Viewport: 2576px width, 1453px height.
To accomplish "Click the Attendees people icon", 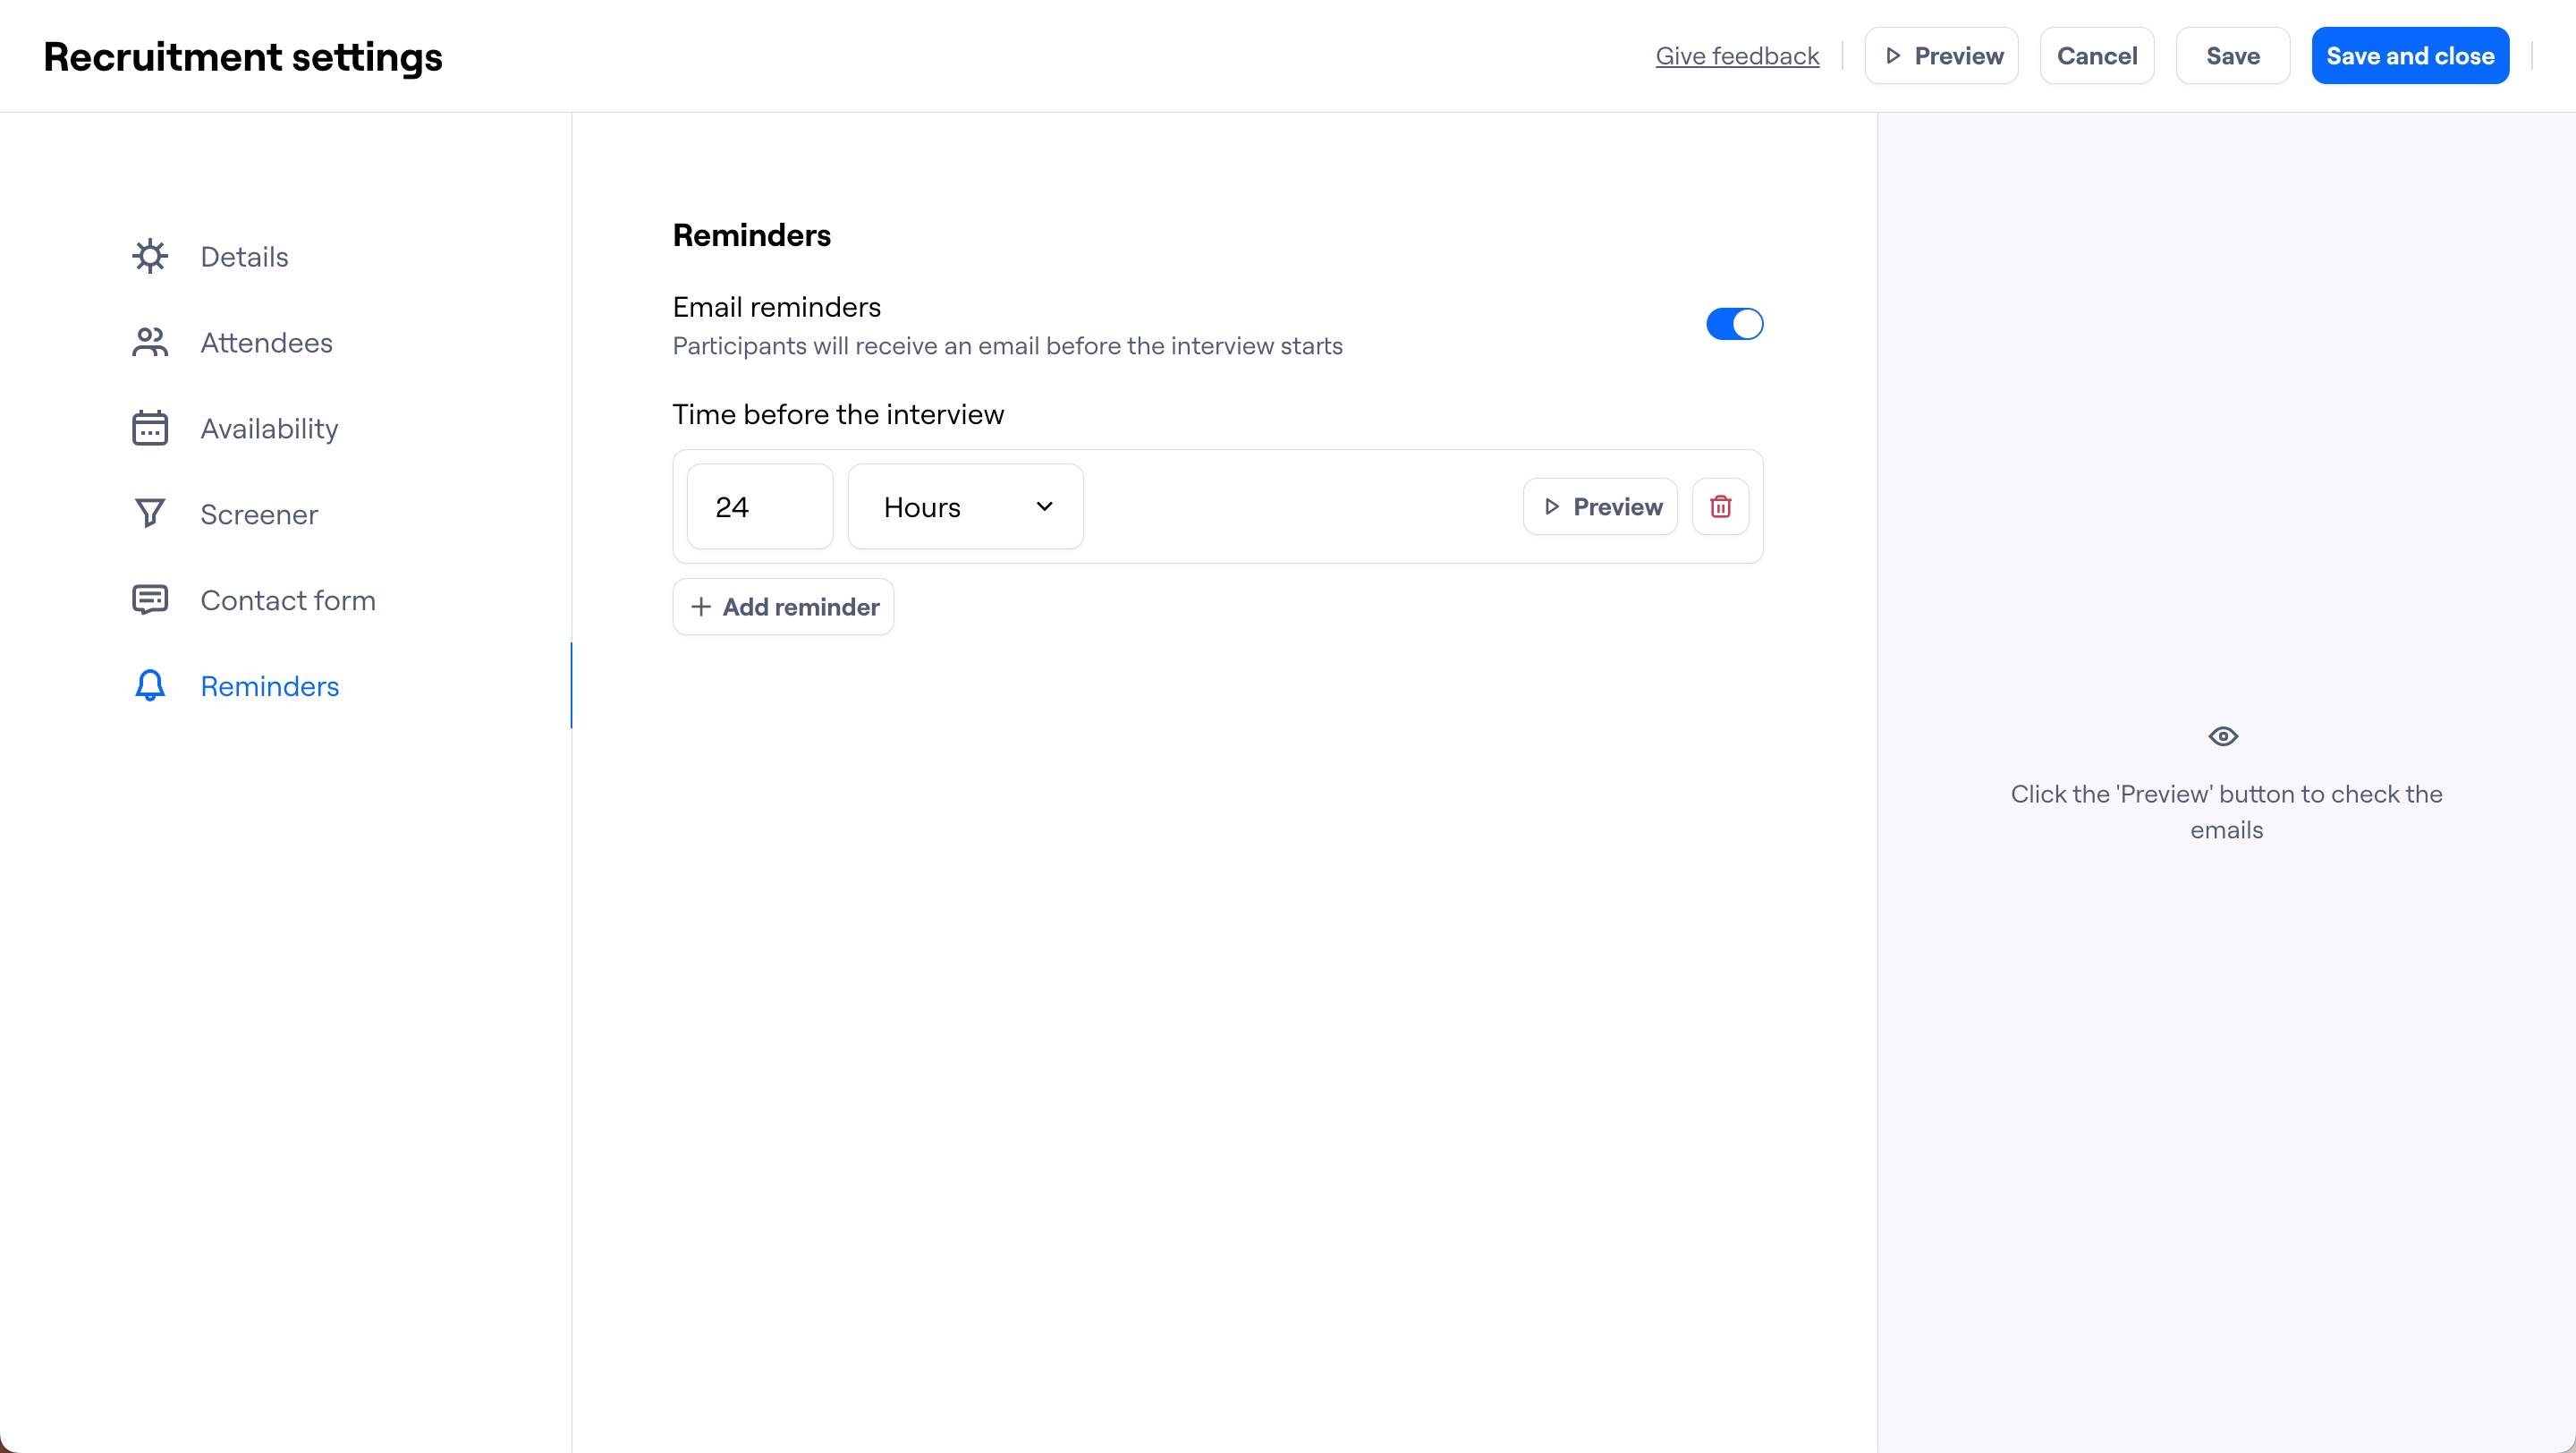I will [x=150, y=343].
